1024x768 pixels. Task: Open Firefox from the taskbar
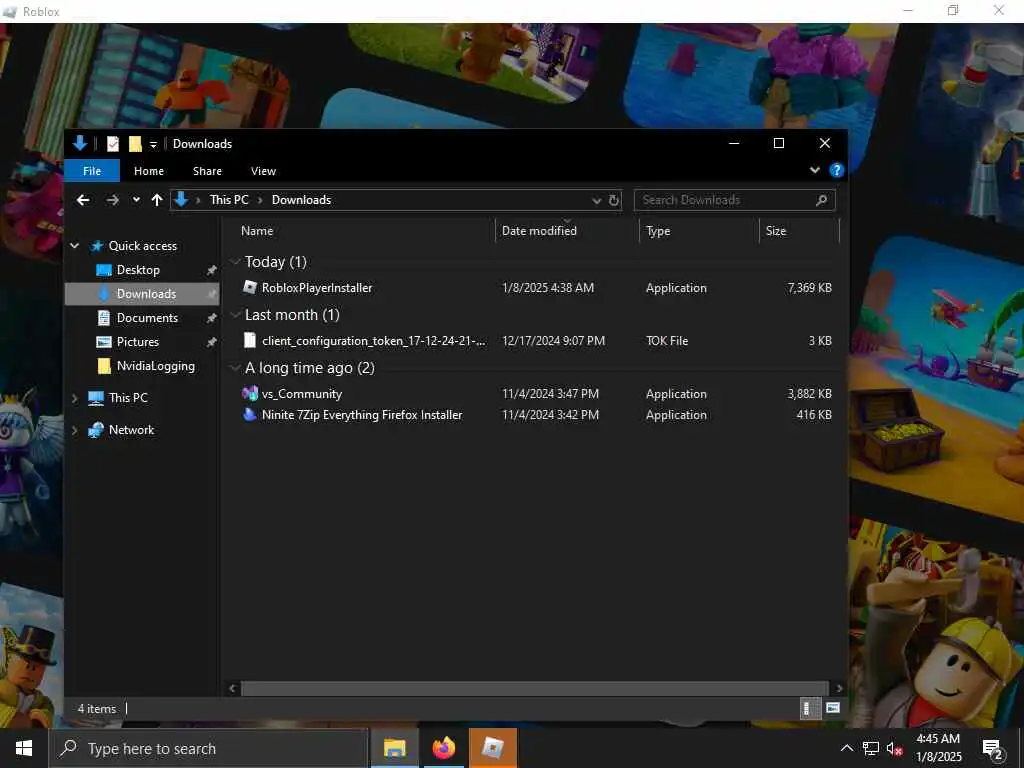click(x=443, y=748)
